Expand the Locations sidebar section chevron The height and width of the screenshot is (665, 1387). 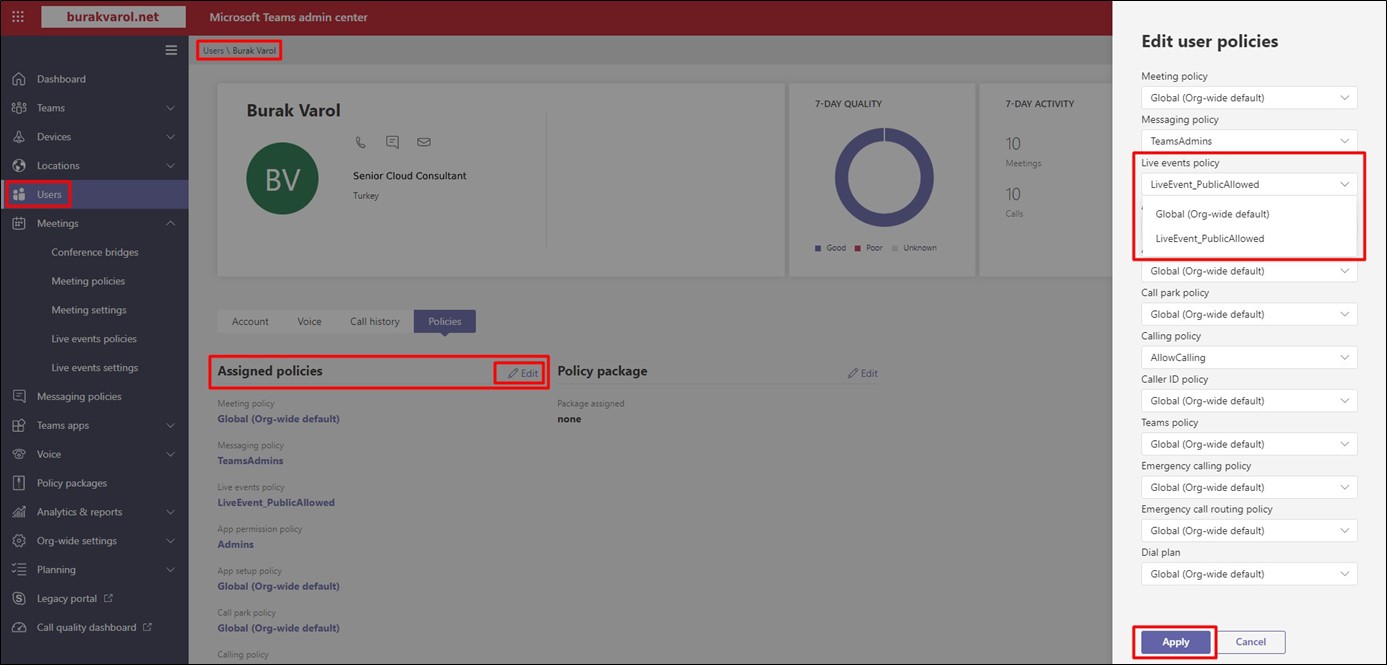(x=170, y=166)
